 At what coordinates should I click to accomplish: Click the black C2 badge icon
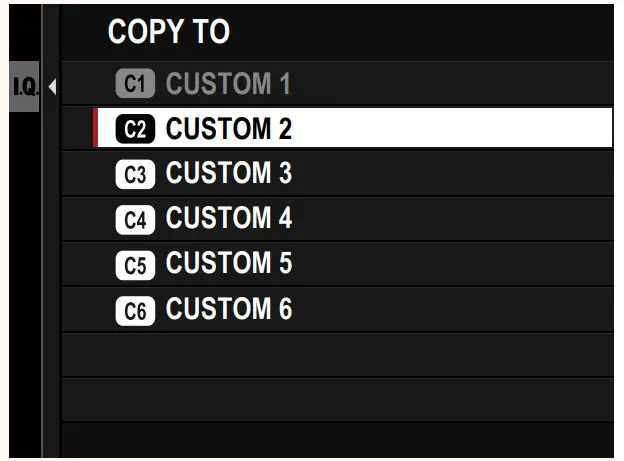click(136, 129)
